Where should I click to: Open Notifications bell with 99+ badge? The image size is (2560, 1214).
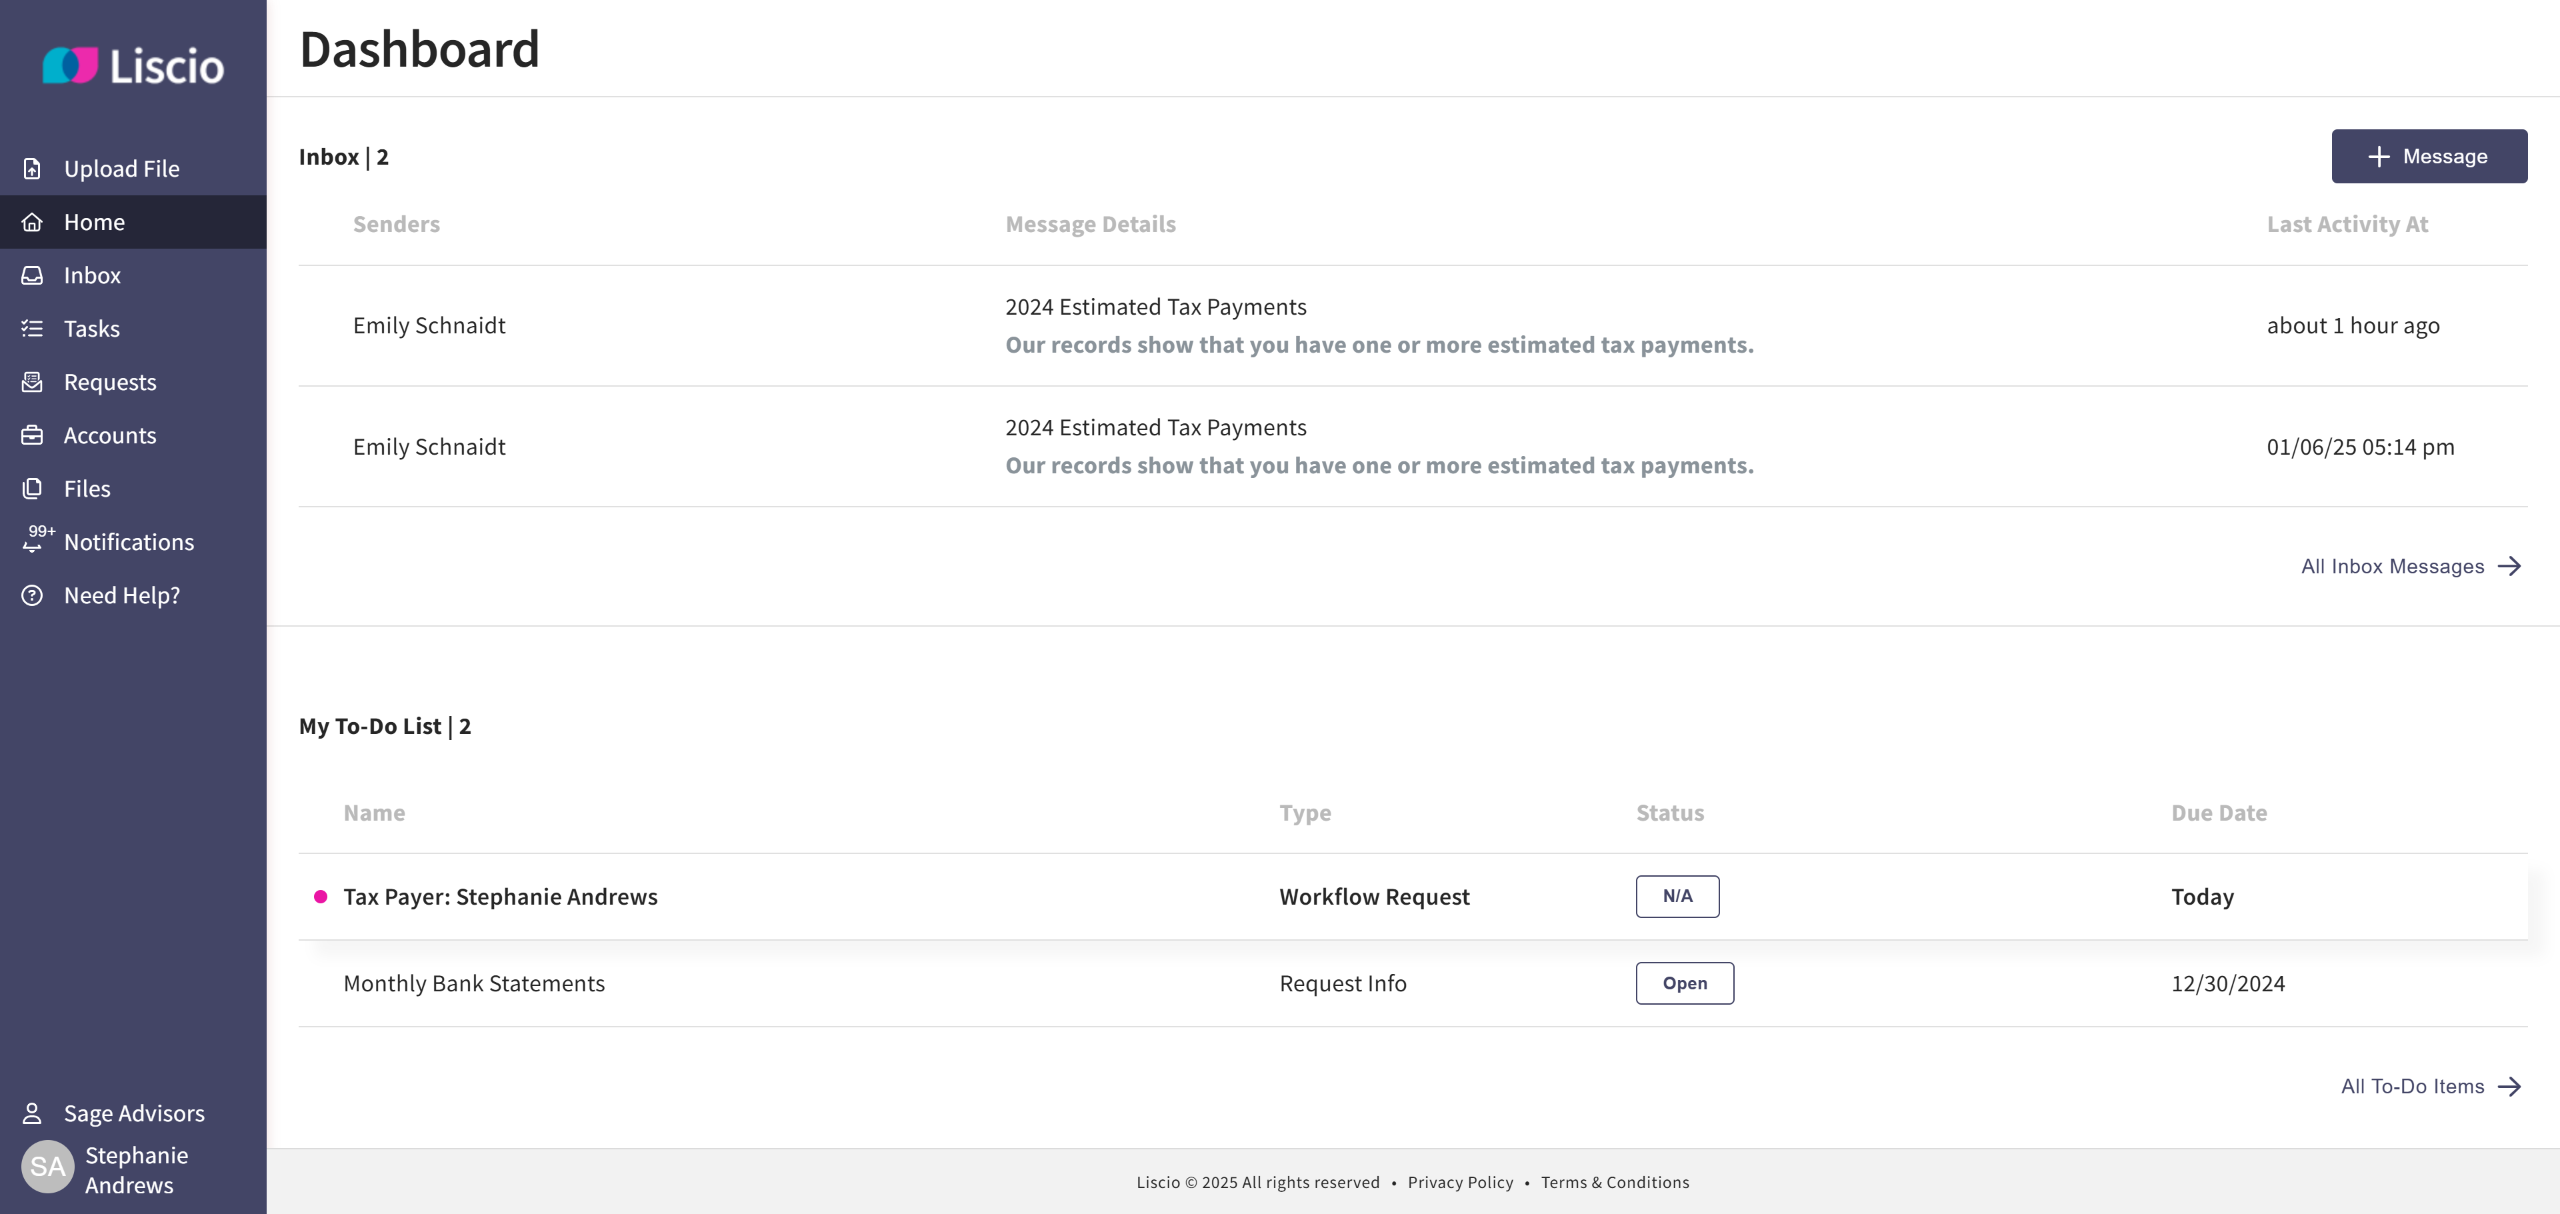(x=34, y=541)
